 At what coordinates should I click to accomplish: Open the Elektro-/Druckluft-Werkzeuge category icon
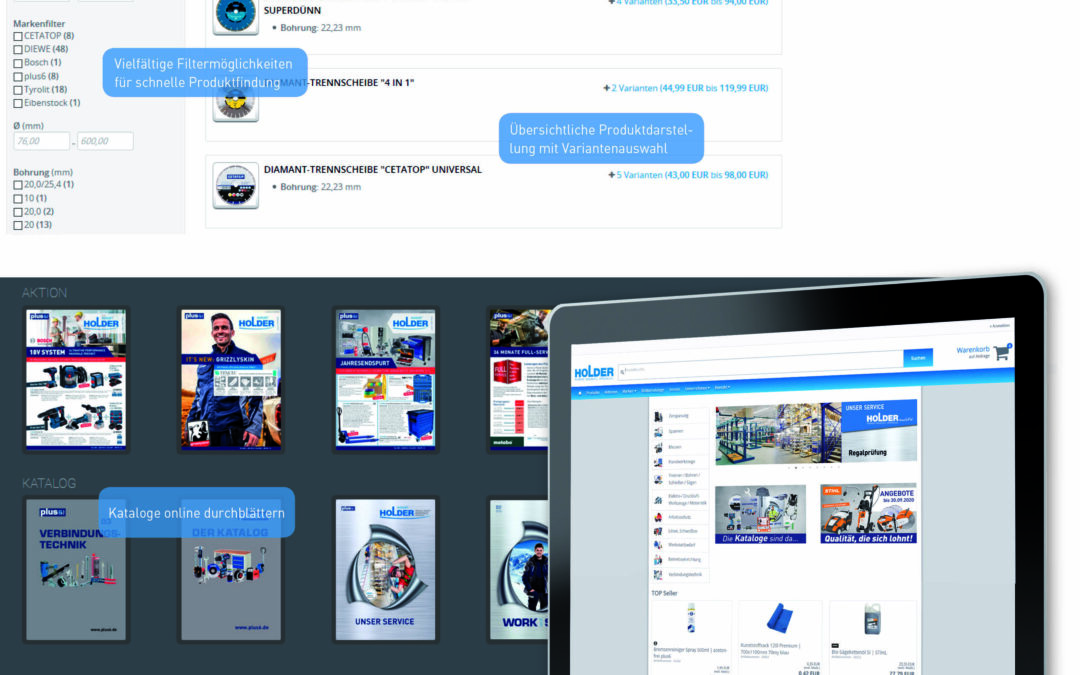click(658, 500)
